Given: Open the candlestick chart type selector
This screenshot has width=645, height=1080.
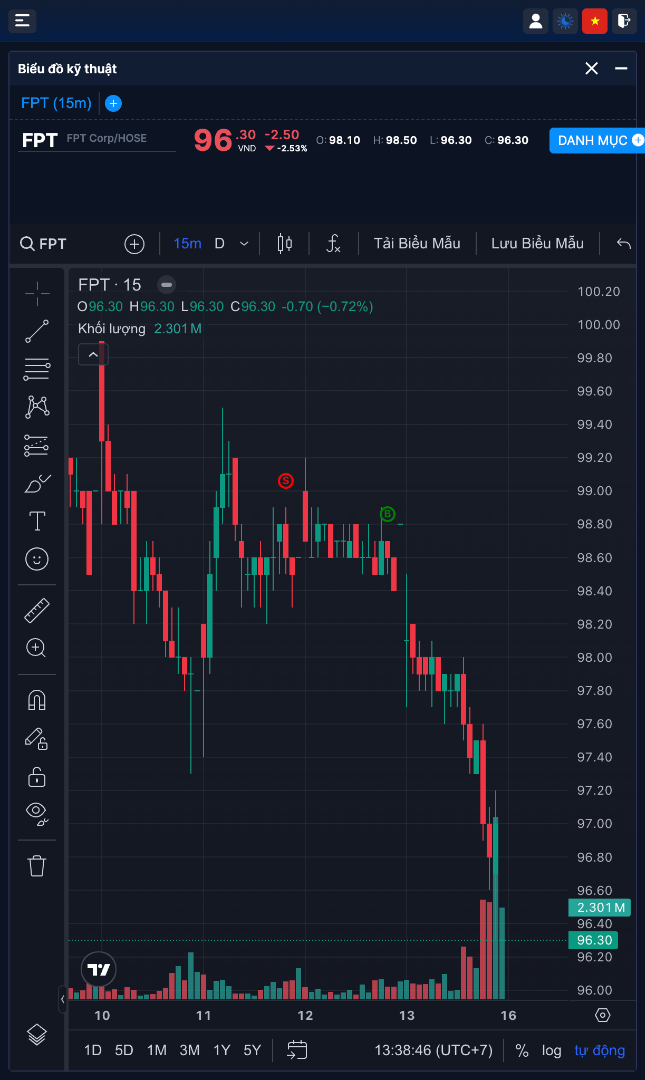Looking at the screenshot, I should 285,244.
